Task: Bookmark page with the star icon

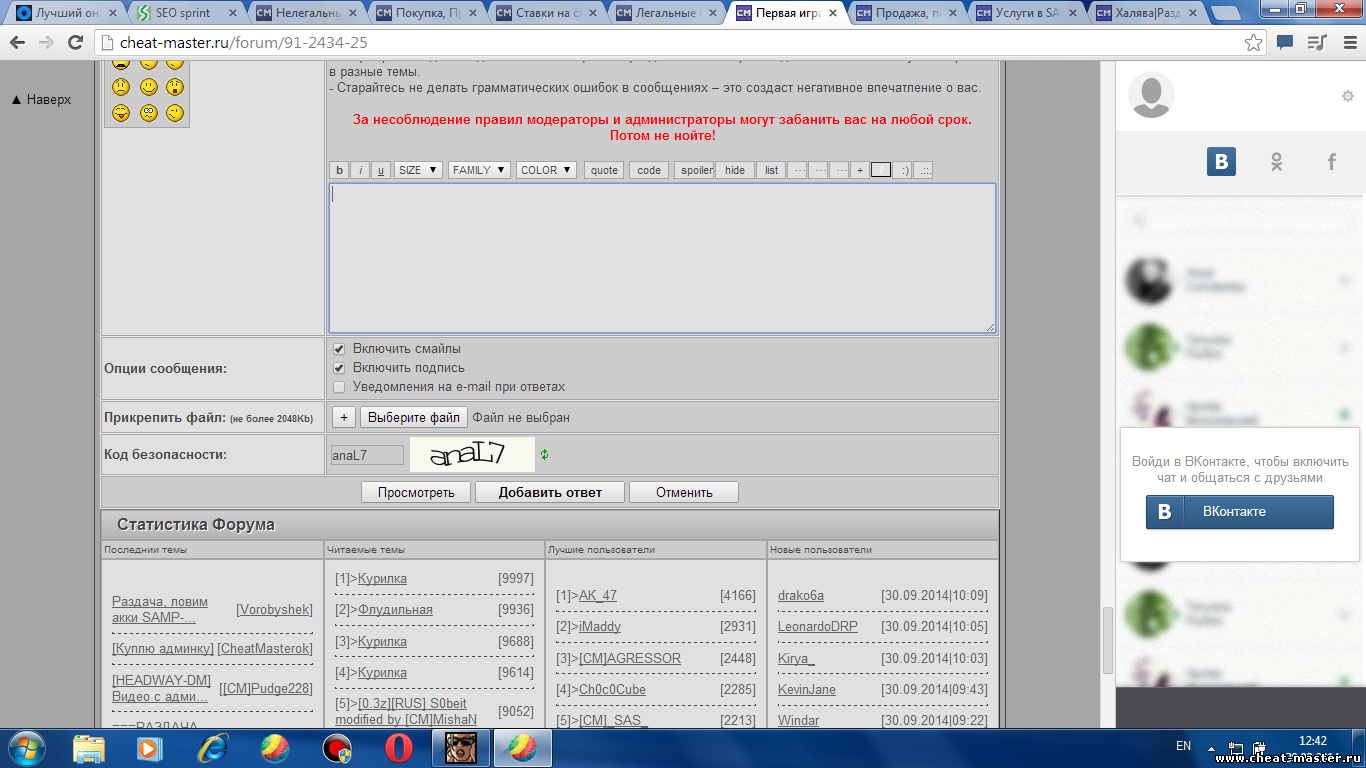Action: click(x=1253, y=43)
